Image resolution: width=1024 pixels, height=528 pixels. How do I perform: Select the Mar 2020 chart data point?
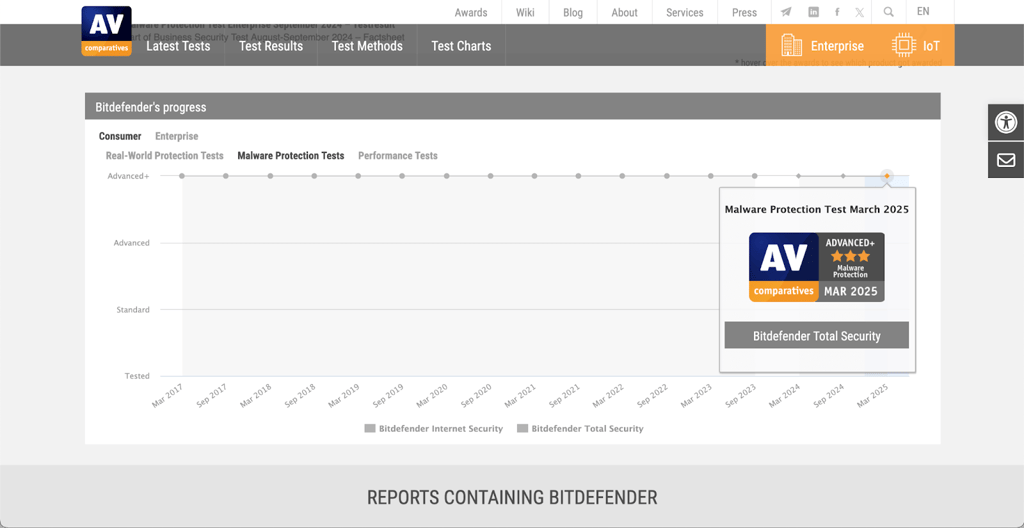pyautogui.click(x=447, y=176)
